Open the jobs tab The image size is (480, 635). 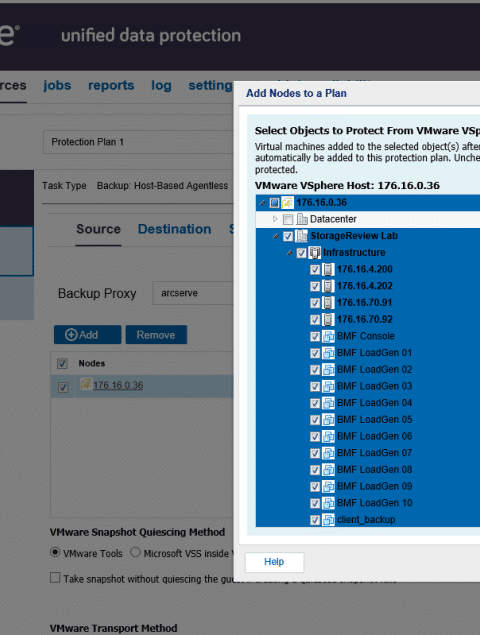click(57, 85)
